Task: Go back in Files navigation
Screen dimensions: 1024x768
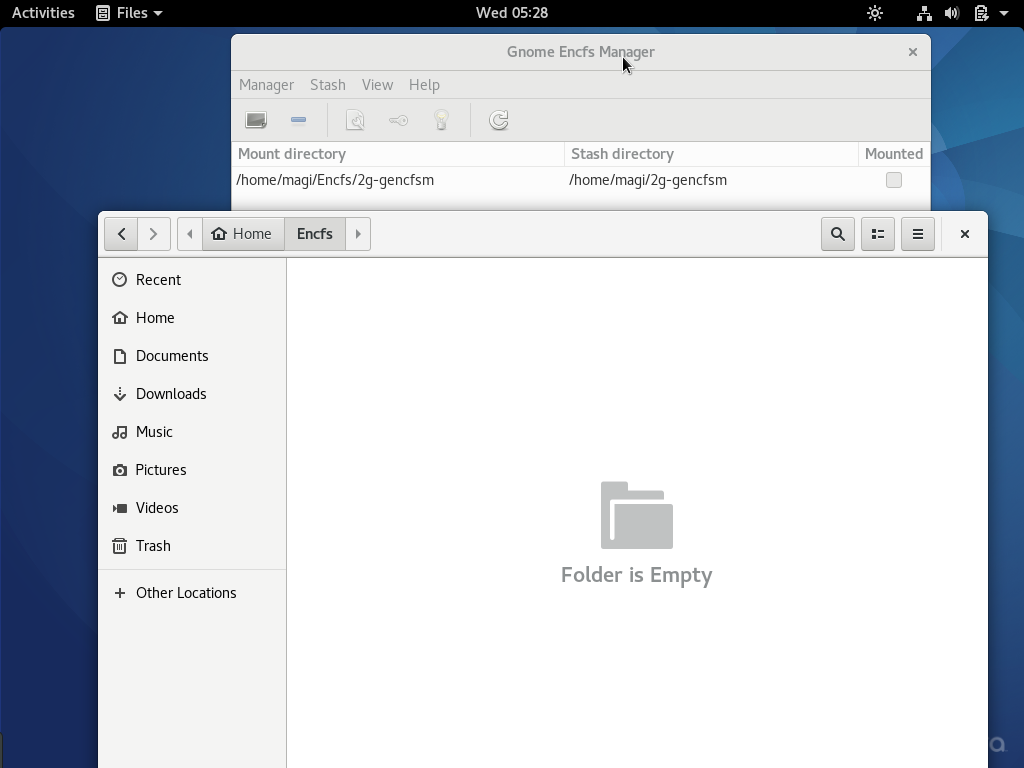Action: pos(121,234)
